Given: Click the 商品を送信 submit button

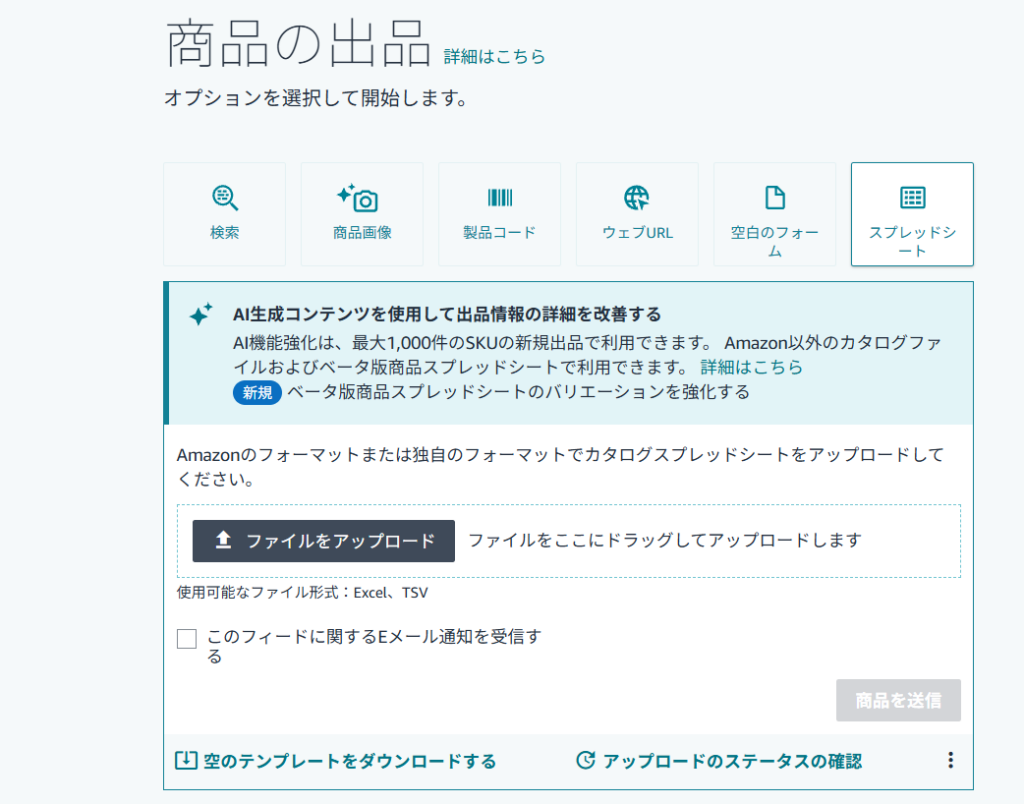Looking at the screenshot, I should 898,700.
